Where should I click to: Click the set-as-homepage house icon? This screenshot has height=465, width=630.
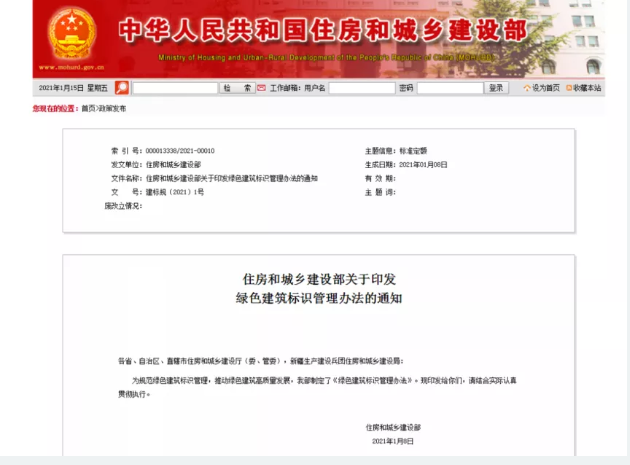point(527,88)
